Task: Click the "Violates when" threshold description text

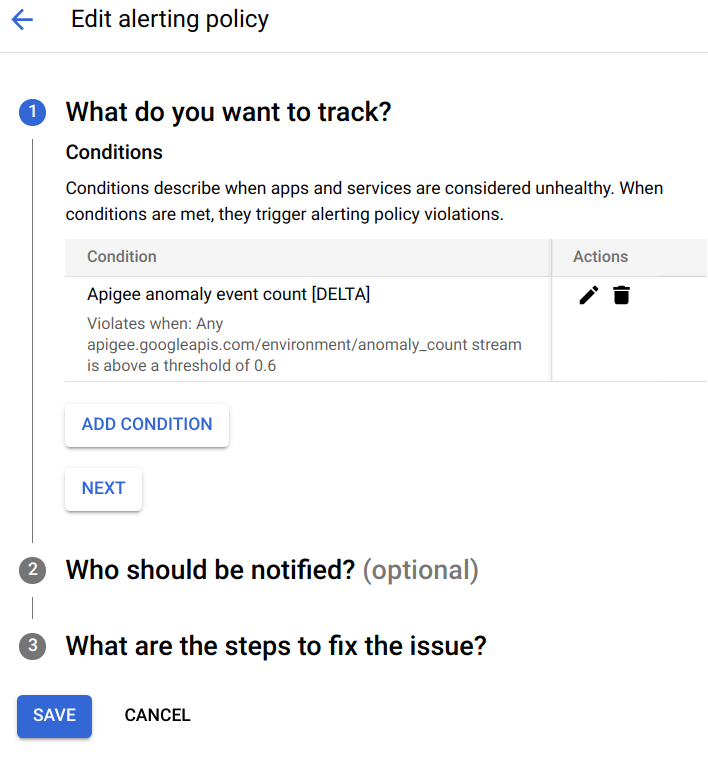Action: [x=304, y=345]
